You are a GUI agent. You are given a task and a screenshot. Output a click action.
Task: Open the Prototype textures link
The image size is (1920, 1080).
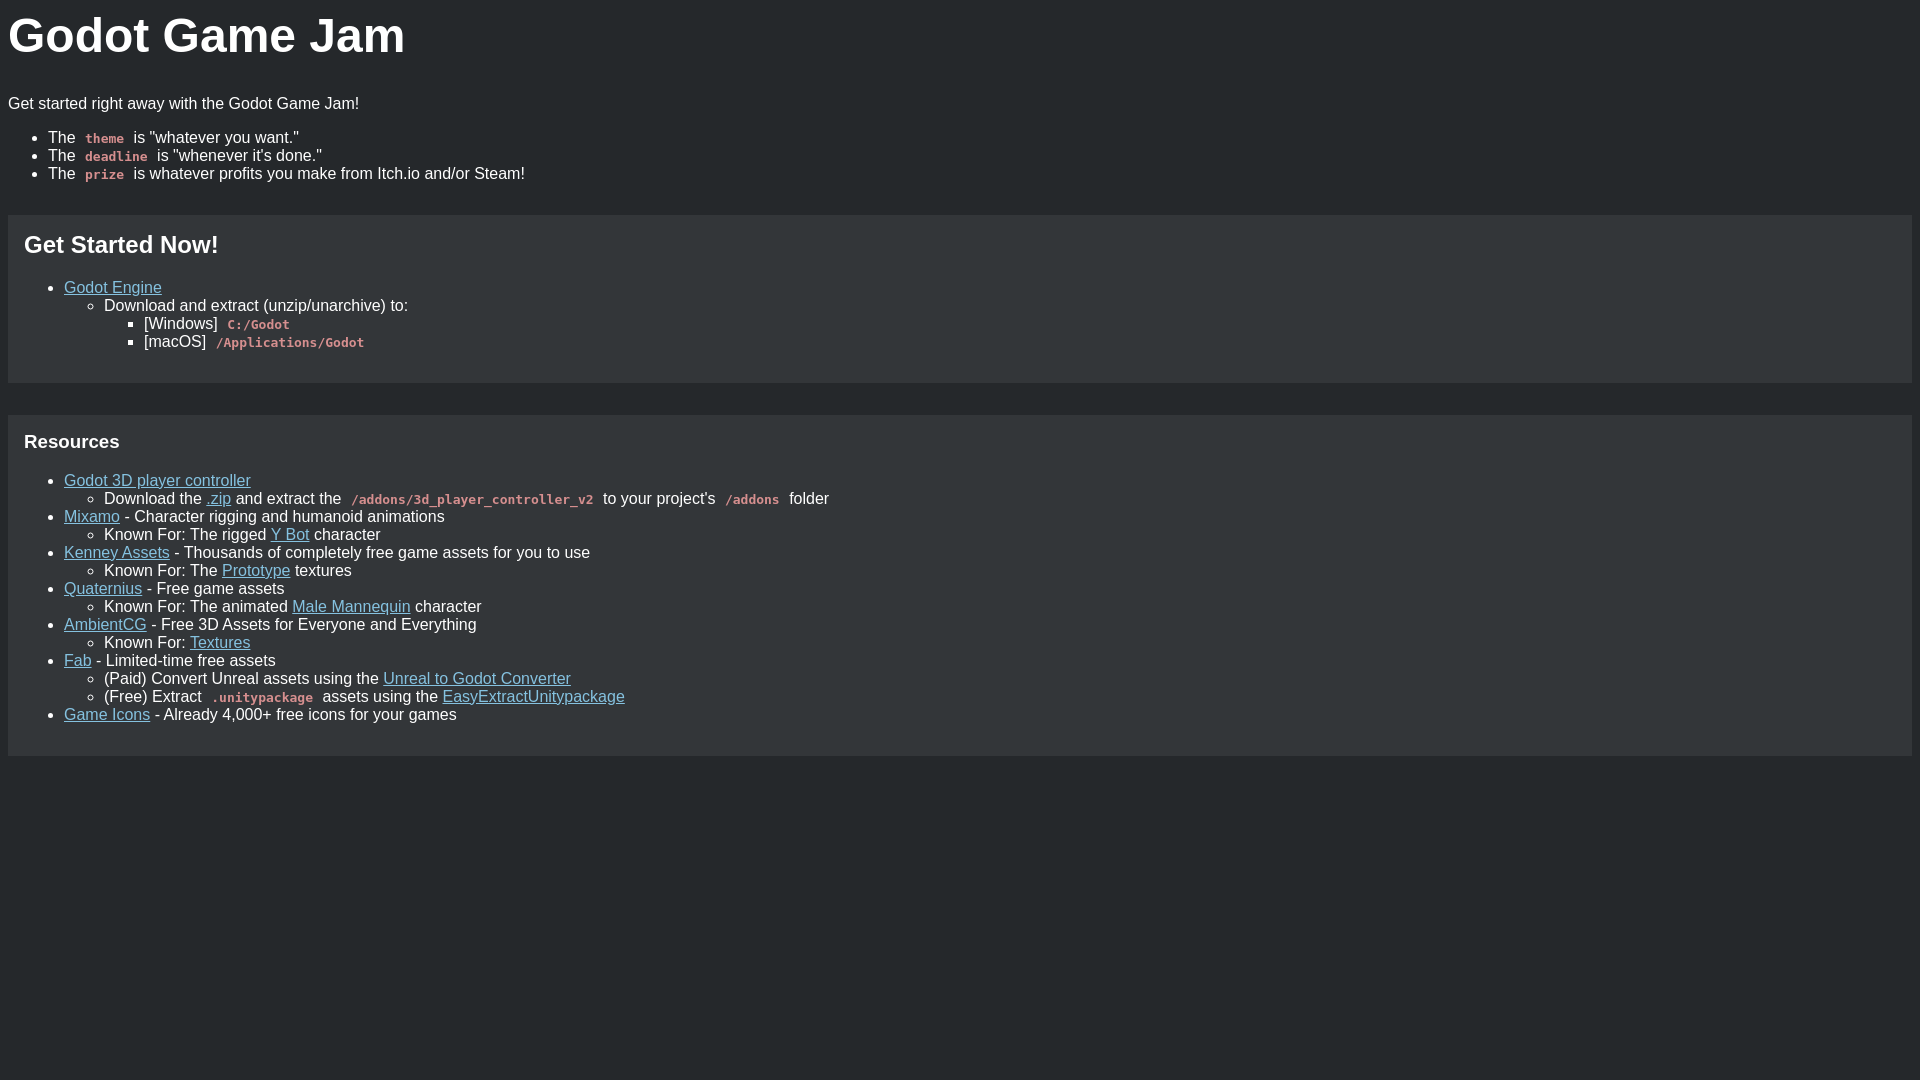[x=256, y=571]
